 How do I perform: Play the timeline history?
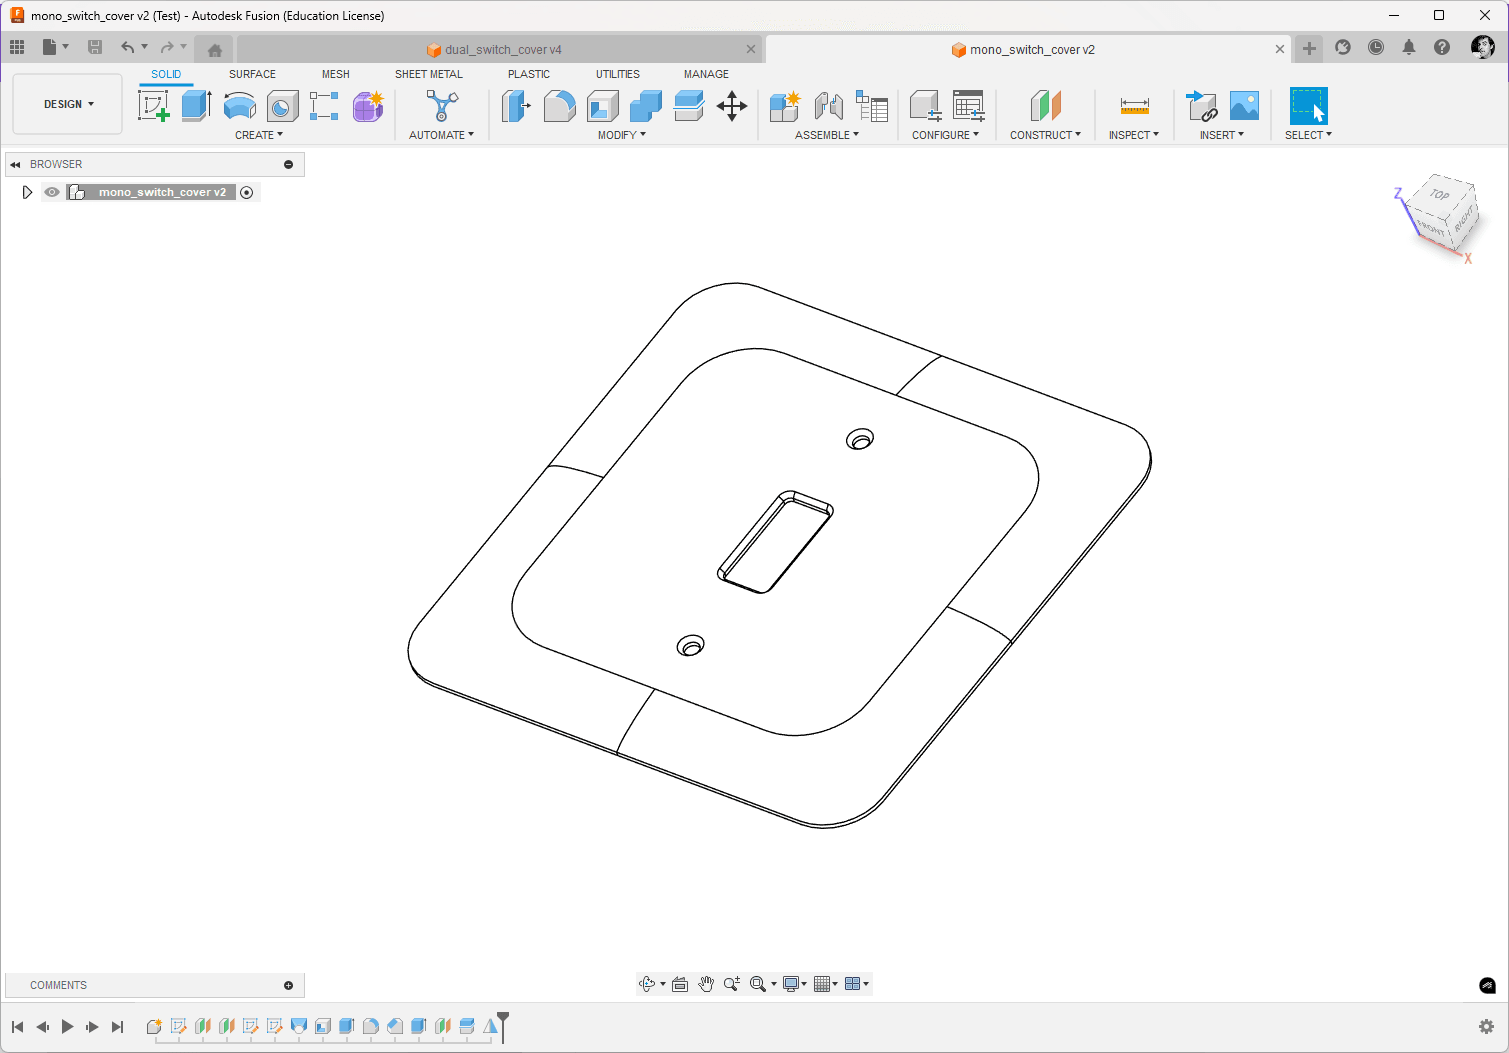(67, 1027)
